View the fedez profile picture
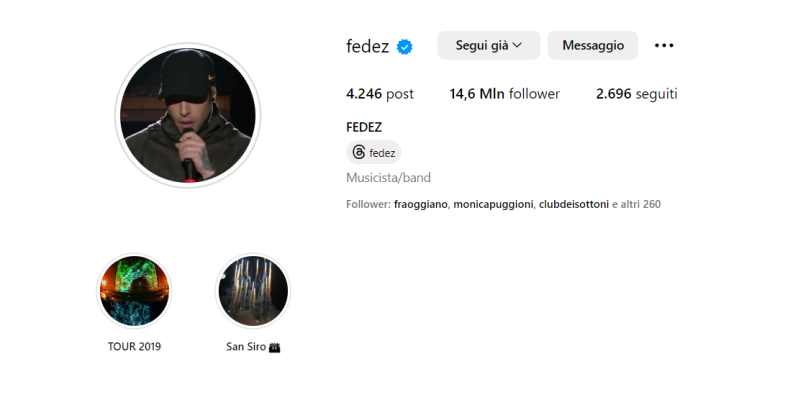Image resolution: width=793 pixels, height=400 pixels. (x=188, y=115)
